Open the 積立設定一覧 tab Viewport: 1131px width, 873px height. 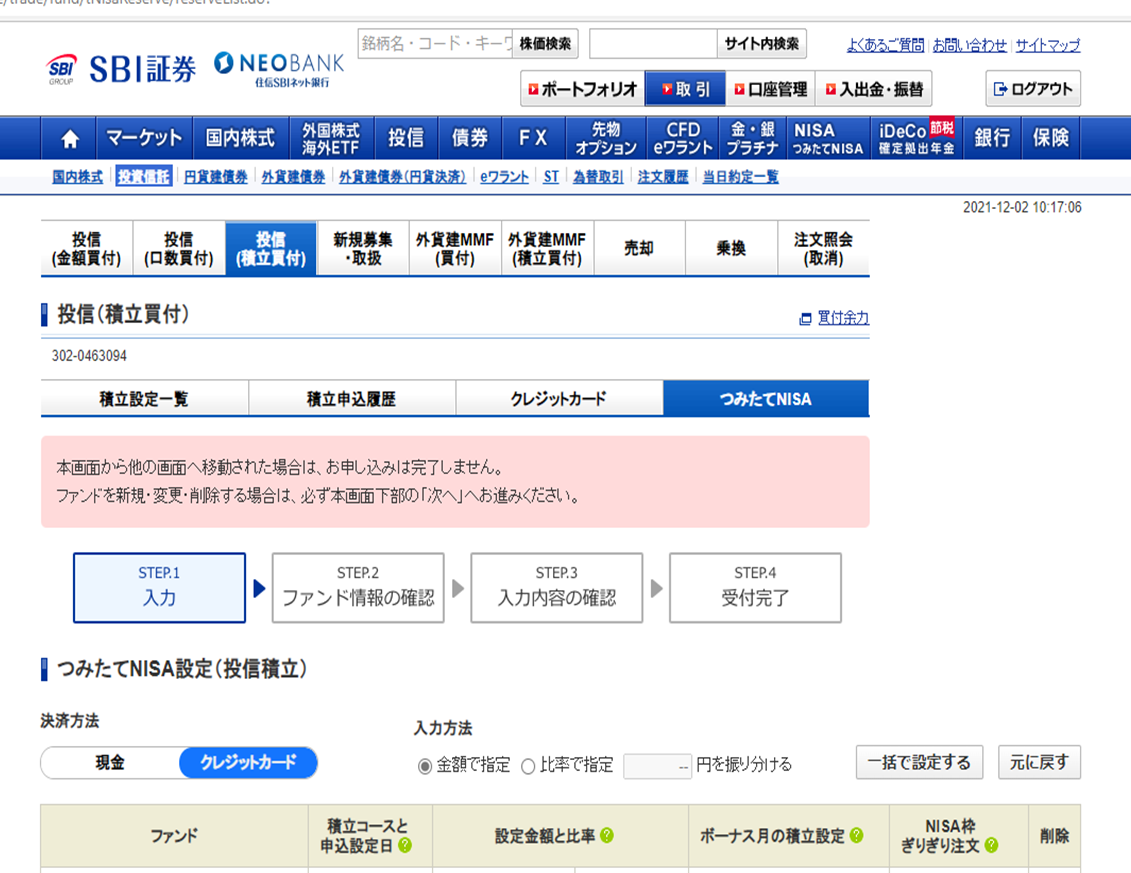(x=144, y=397)
